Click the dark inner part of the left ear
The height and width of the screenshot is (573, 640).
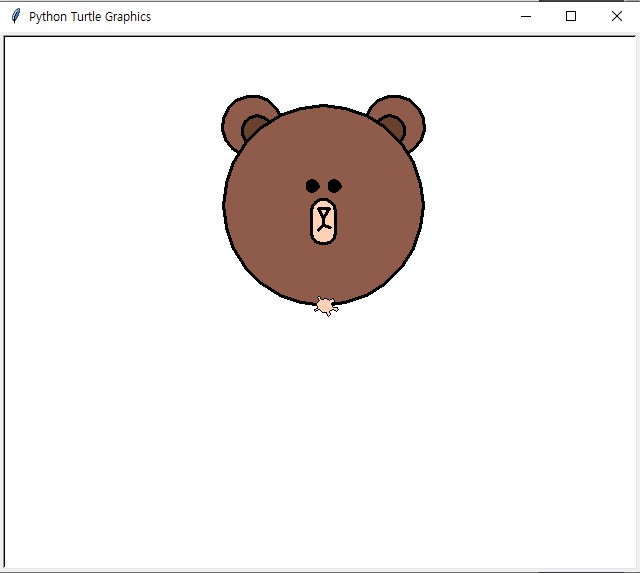tap(252, 126)
